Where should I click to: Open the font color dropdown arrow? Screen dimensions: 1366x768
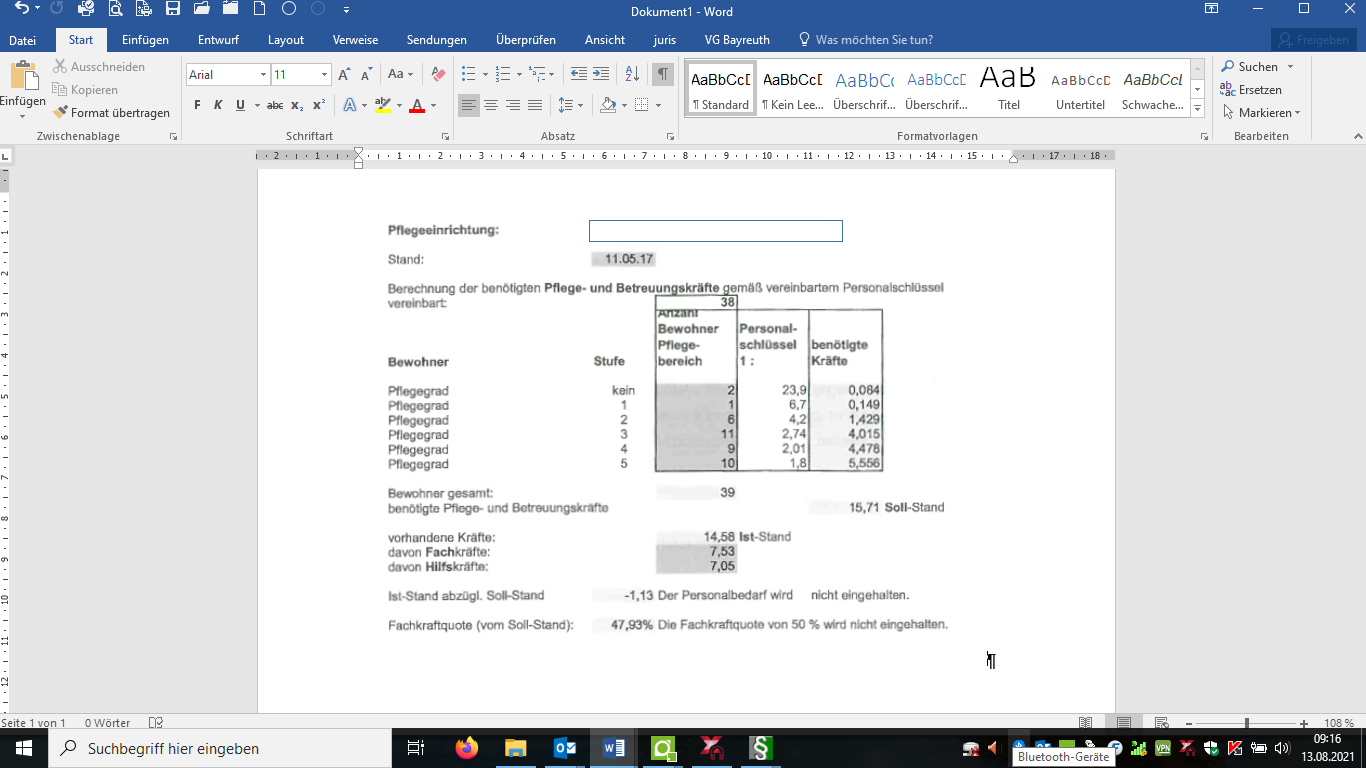point(433,105)
